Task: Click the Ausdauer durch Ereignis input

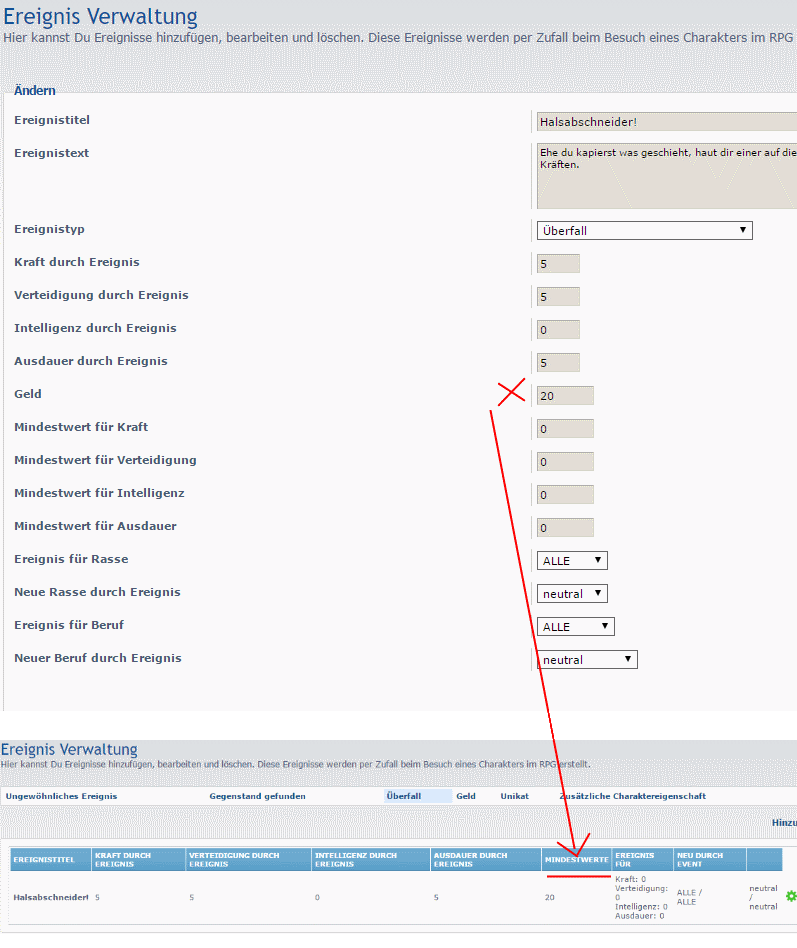Action: pyautogui.click(x=558, y=363)
